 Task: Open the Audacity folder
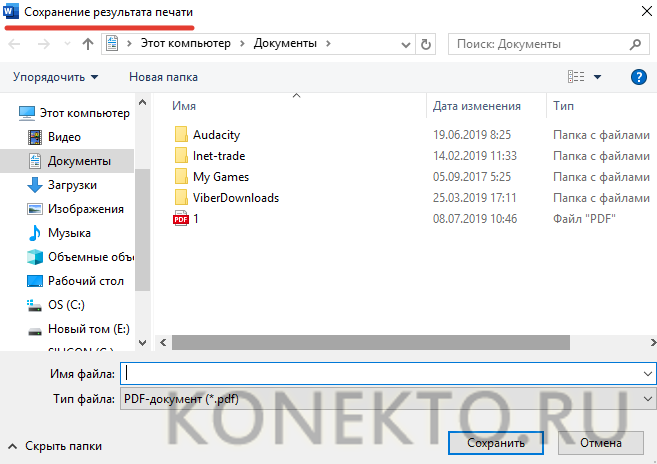pos(216,135)
